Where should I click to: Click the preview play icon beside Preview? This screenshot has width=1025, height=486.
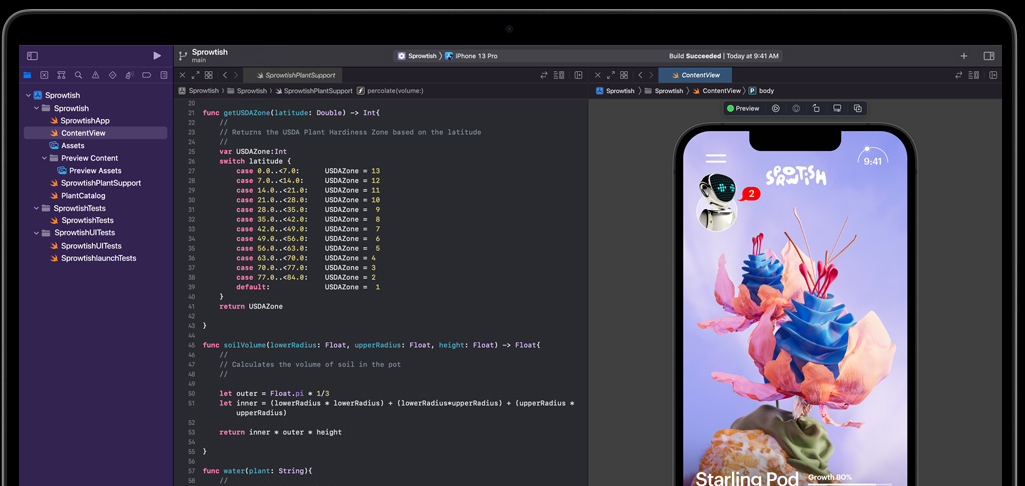pyautogui.click(x=775, y=108)
